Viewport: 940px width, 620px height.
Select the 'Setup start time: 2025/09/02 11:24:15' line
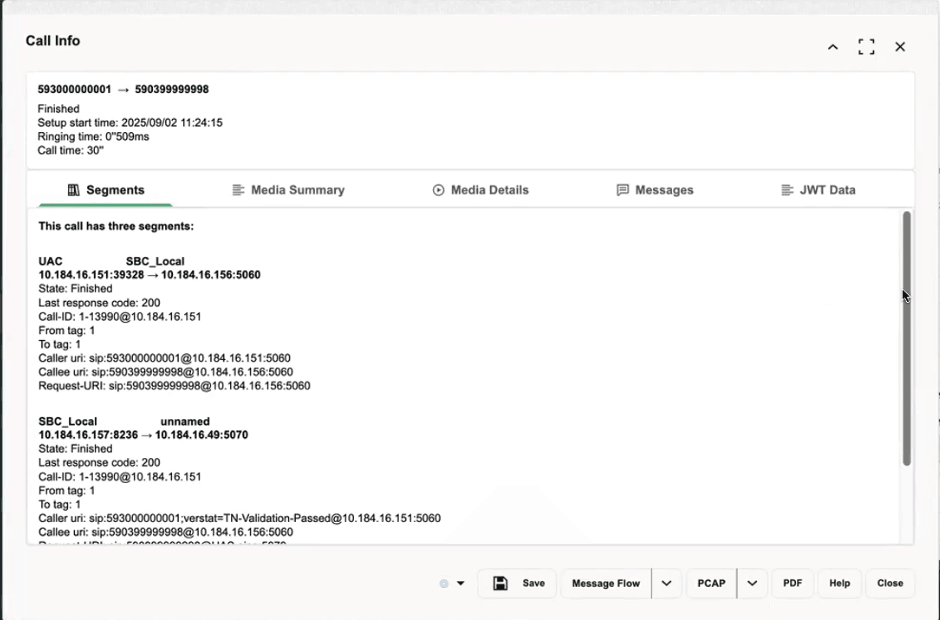pos(130,123)
